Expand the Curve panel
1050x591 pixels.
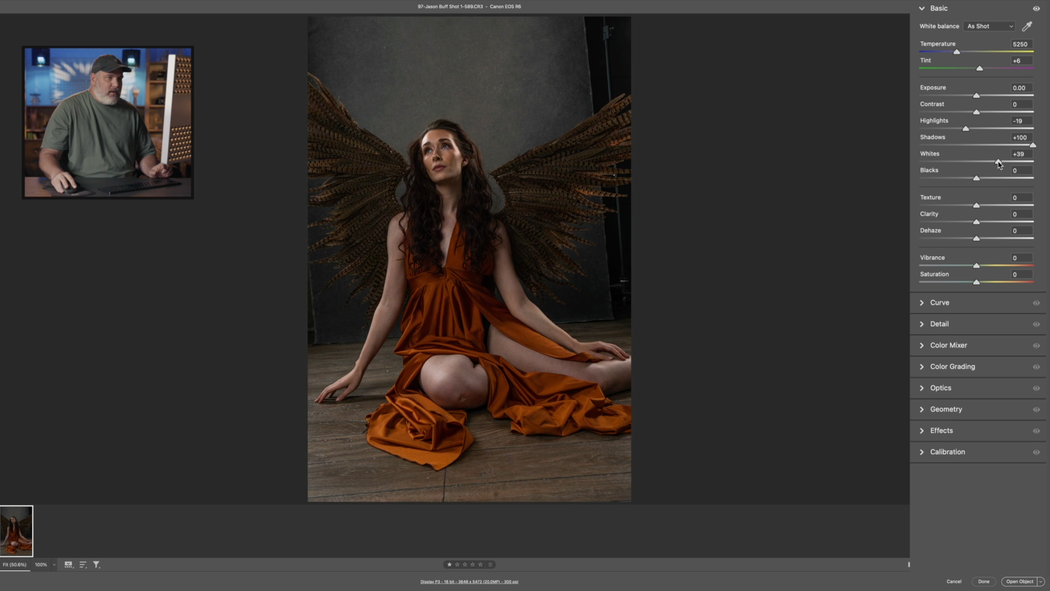(x=922, y=303)
